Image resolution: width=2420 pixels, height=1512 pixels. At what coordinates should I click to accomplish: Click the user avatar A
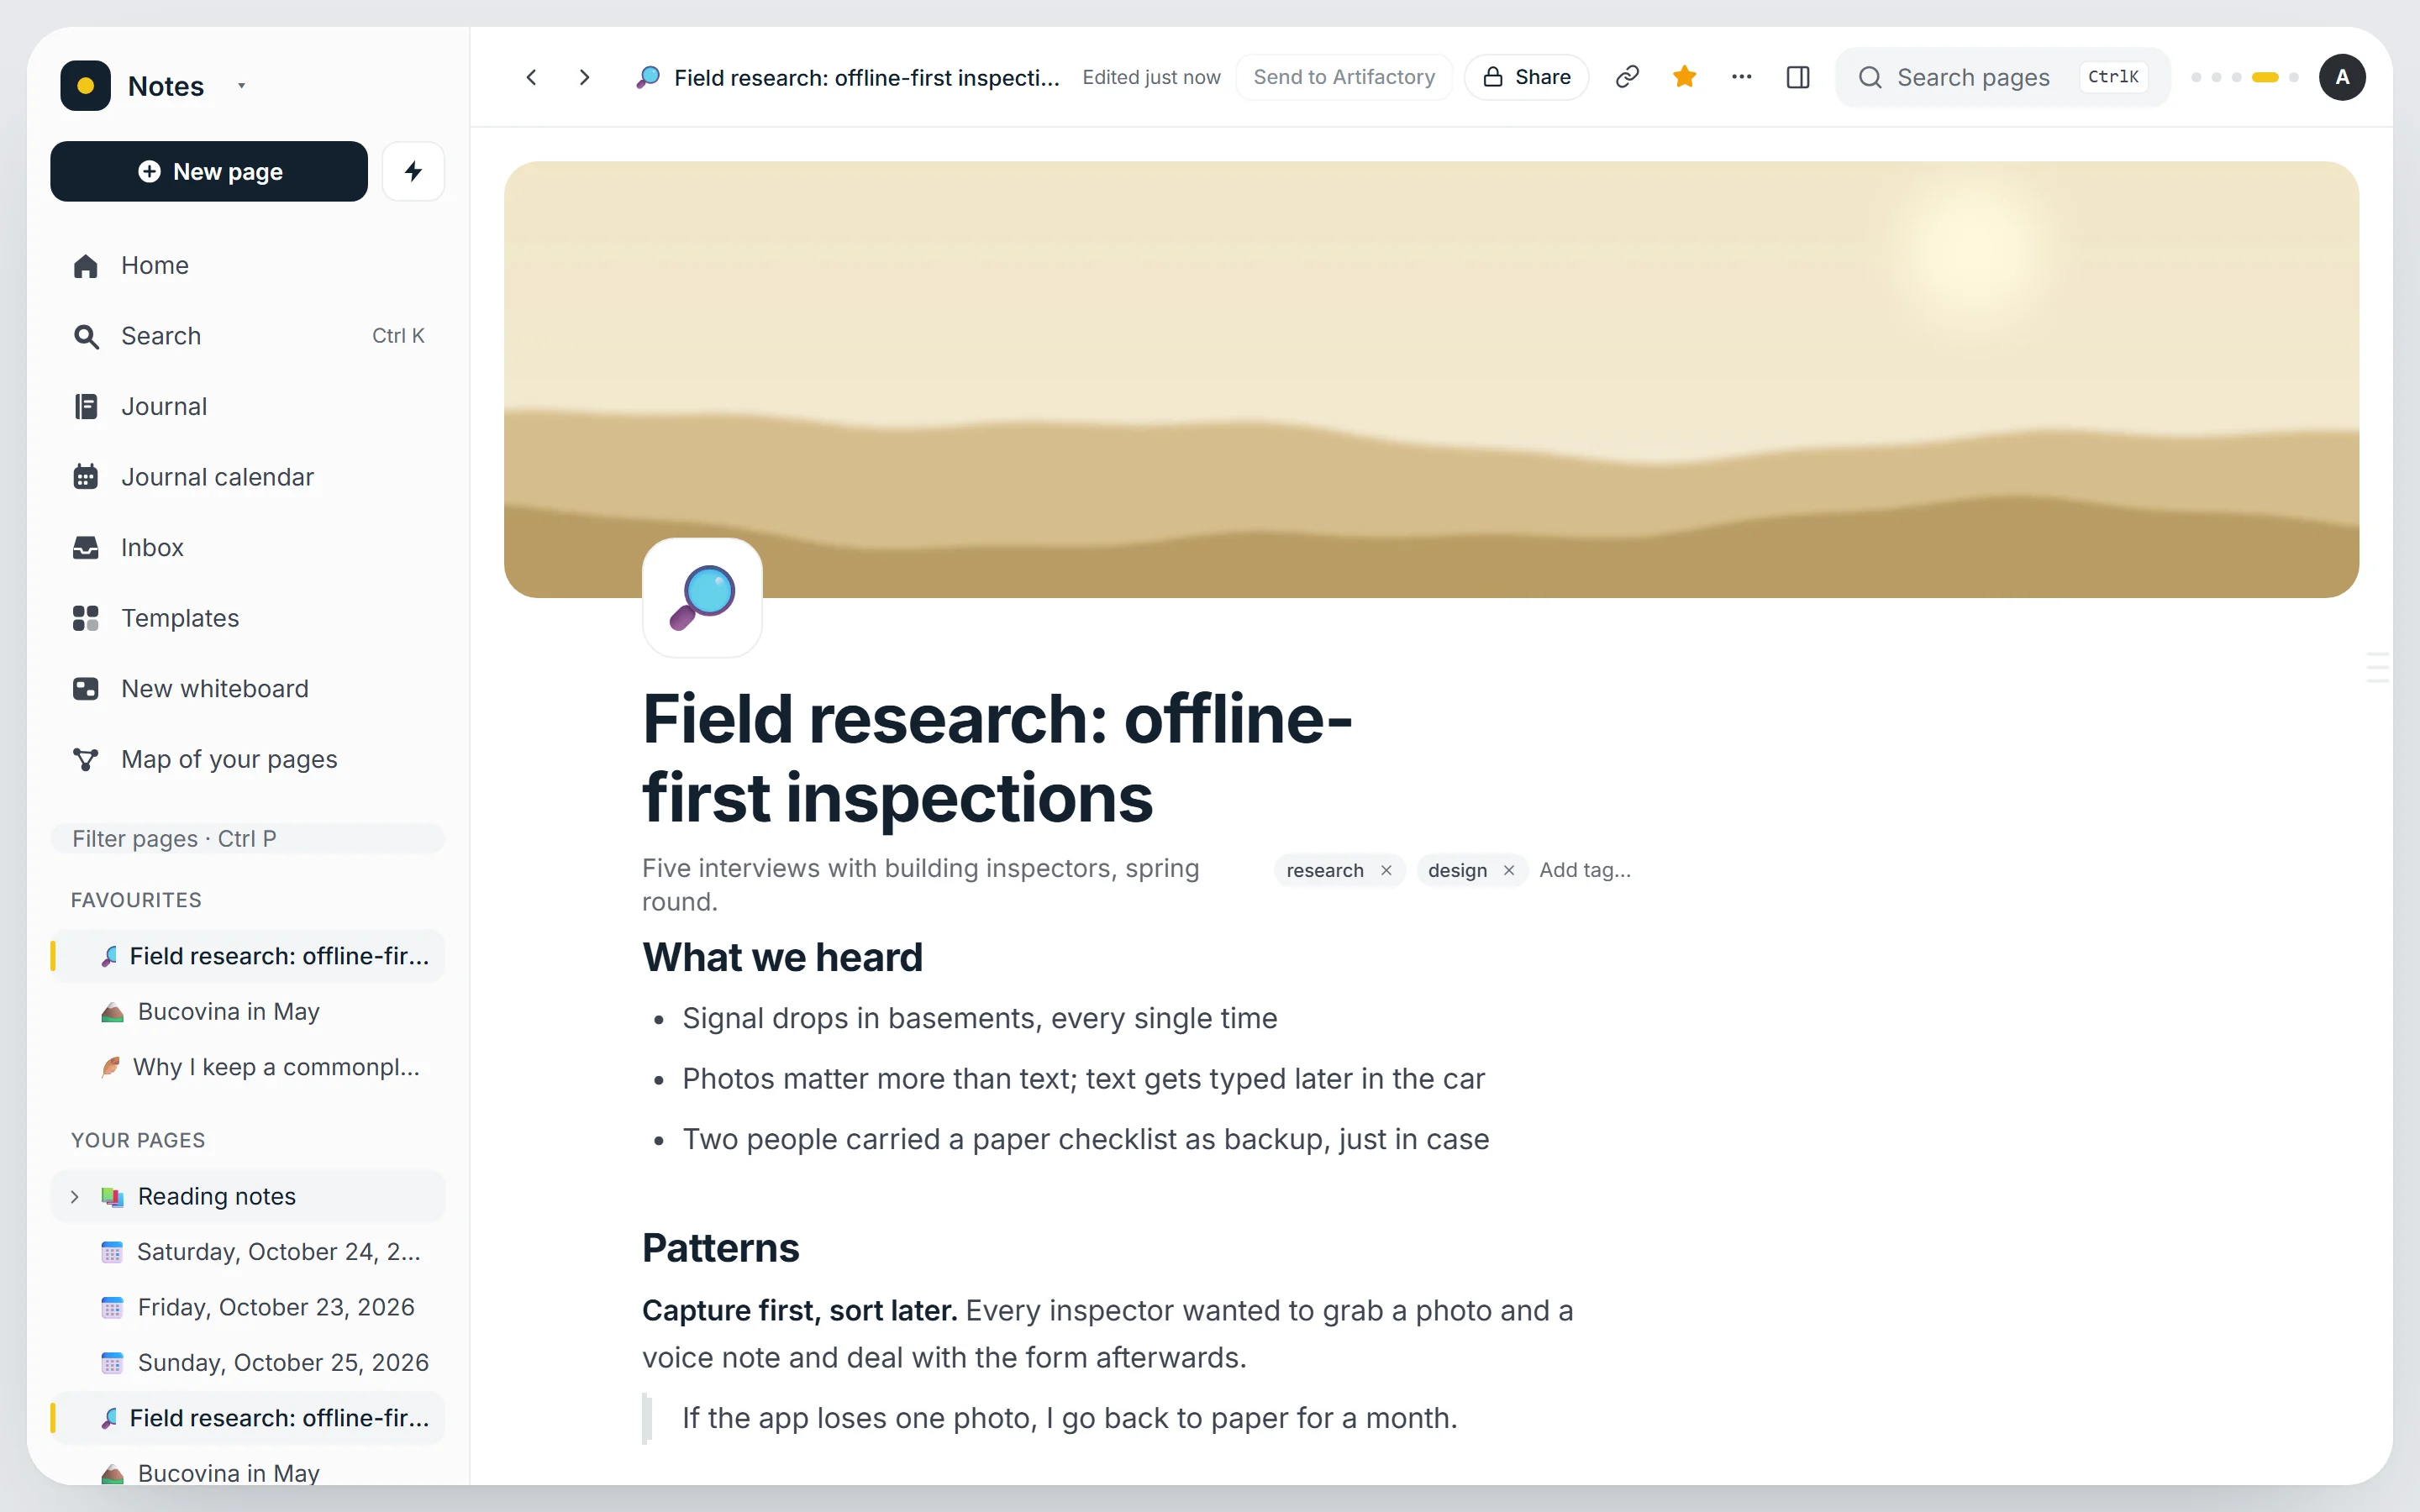(x=2342, y=77)
